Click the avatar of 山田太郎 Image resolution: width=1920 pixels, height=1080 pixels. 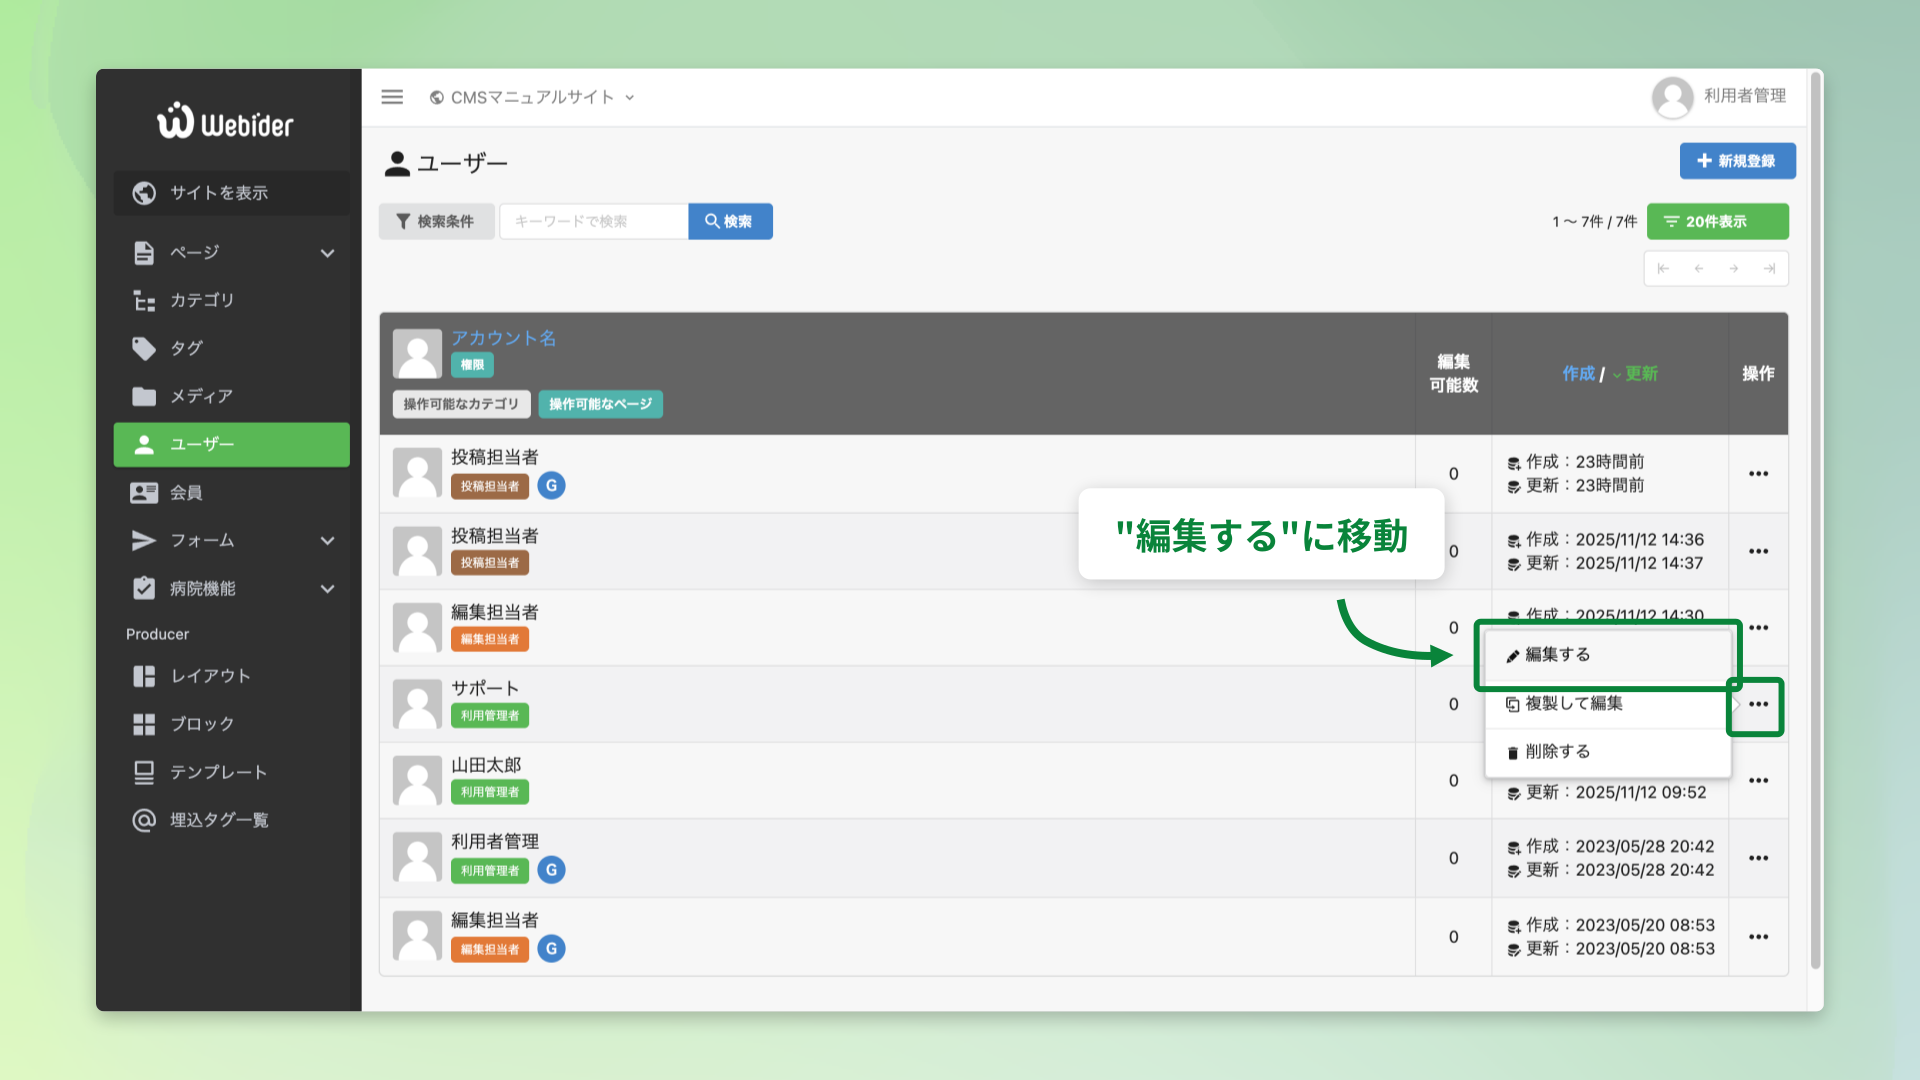[417, 781]
